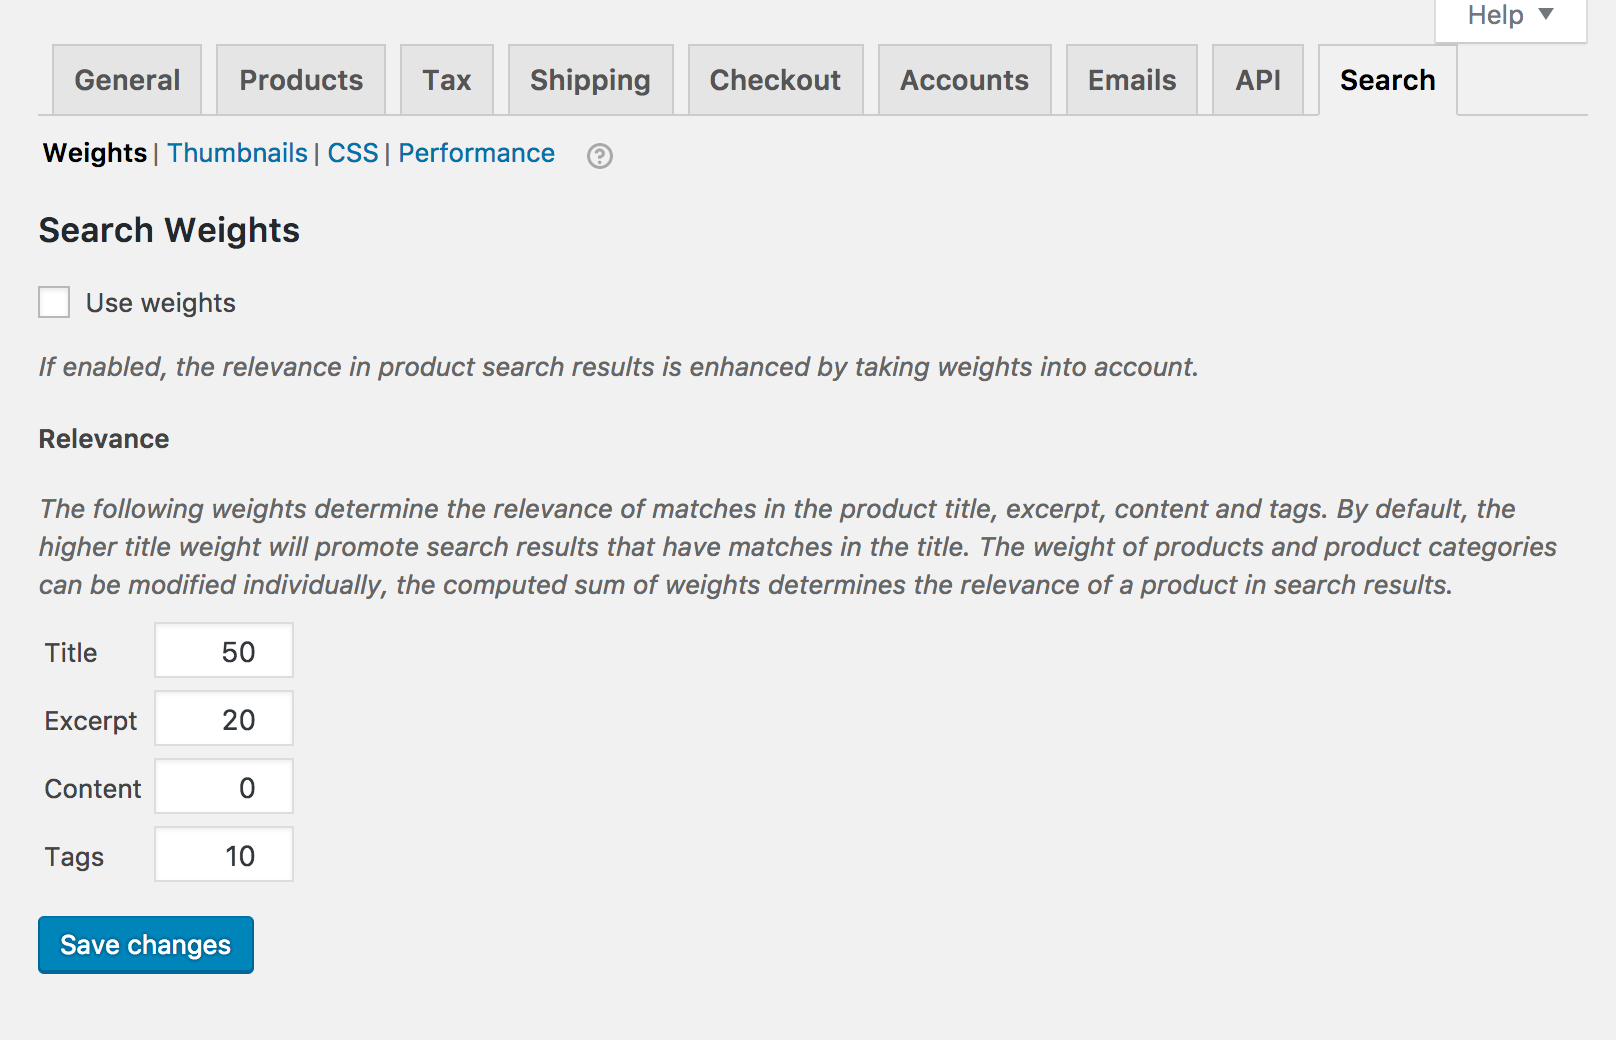This screenshot has width=1616, height=1040.
Task: Select the Content weight field
Action: point(224,787)
